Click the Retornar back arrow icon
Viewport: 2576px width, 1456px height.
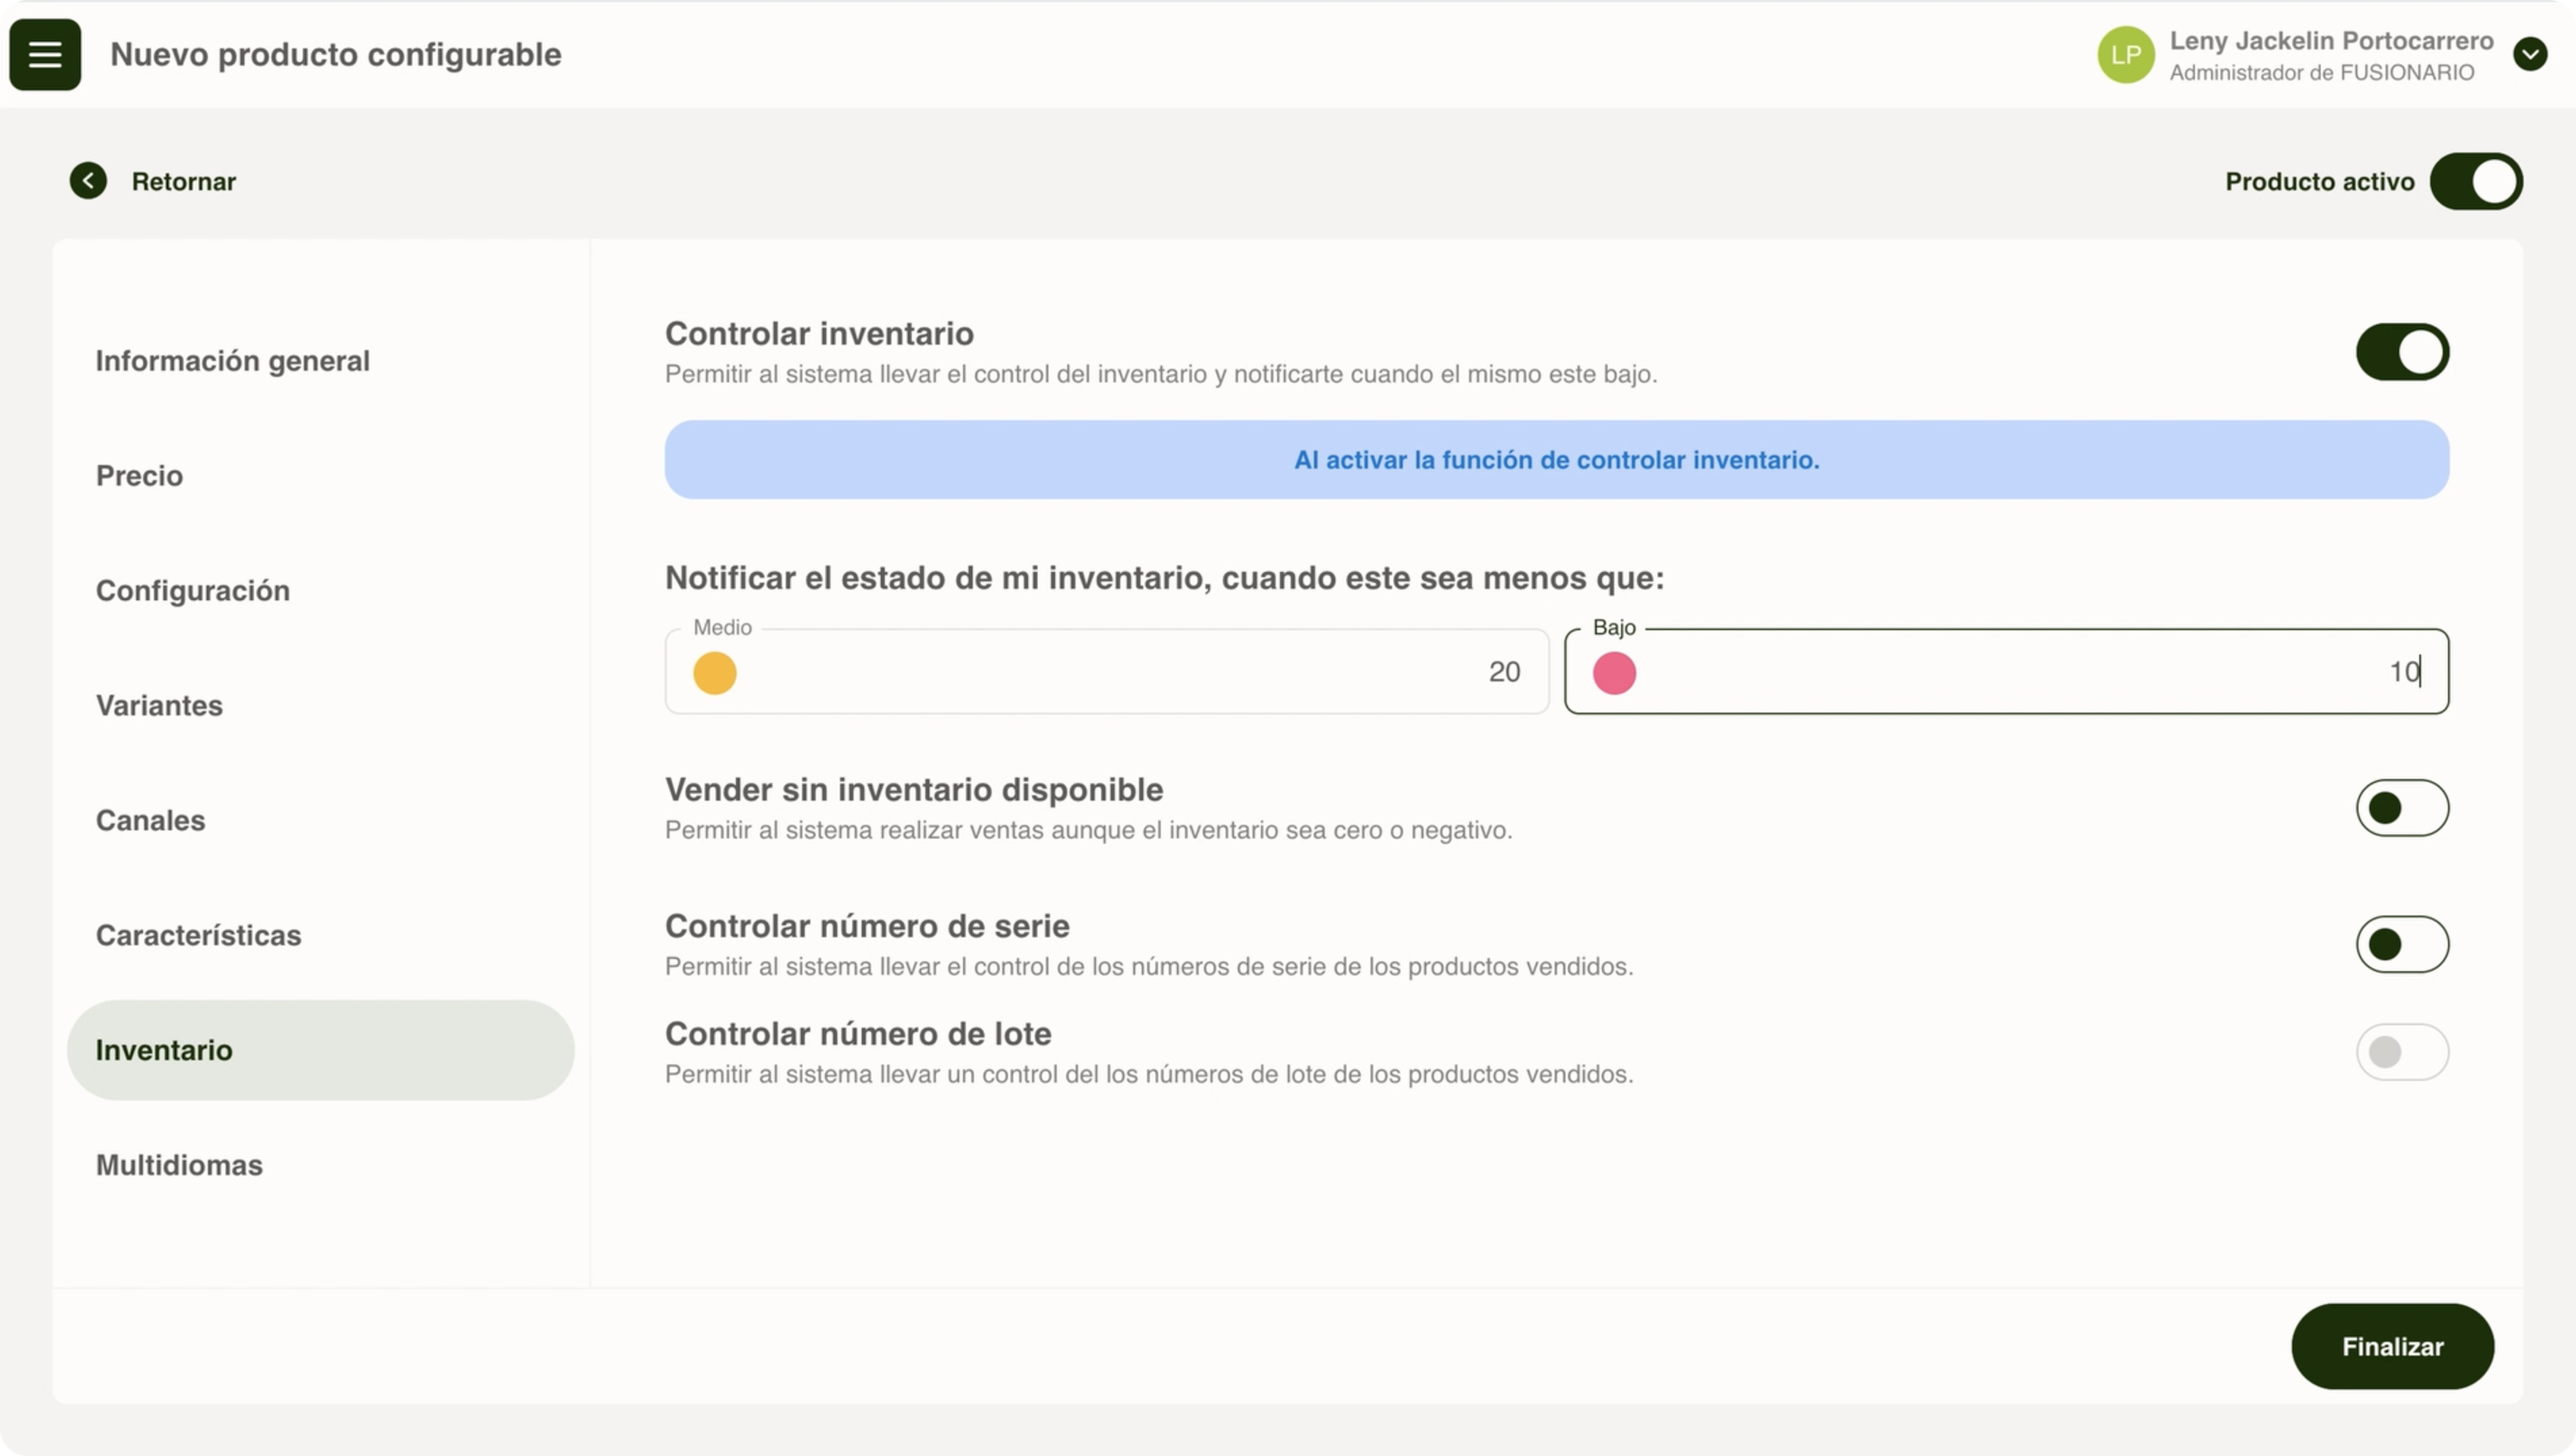click(x=88, y=181)
